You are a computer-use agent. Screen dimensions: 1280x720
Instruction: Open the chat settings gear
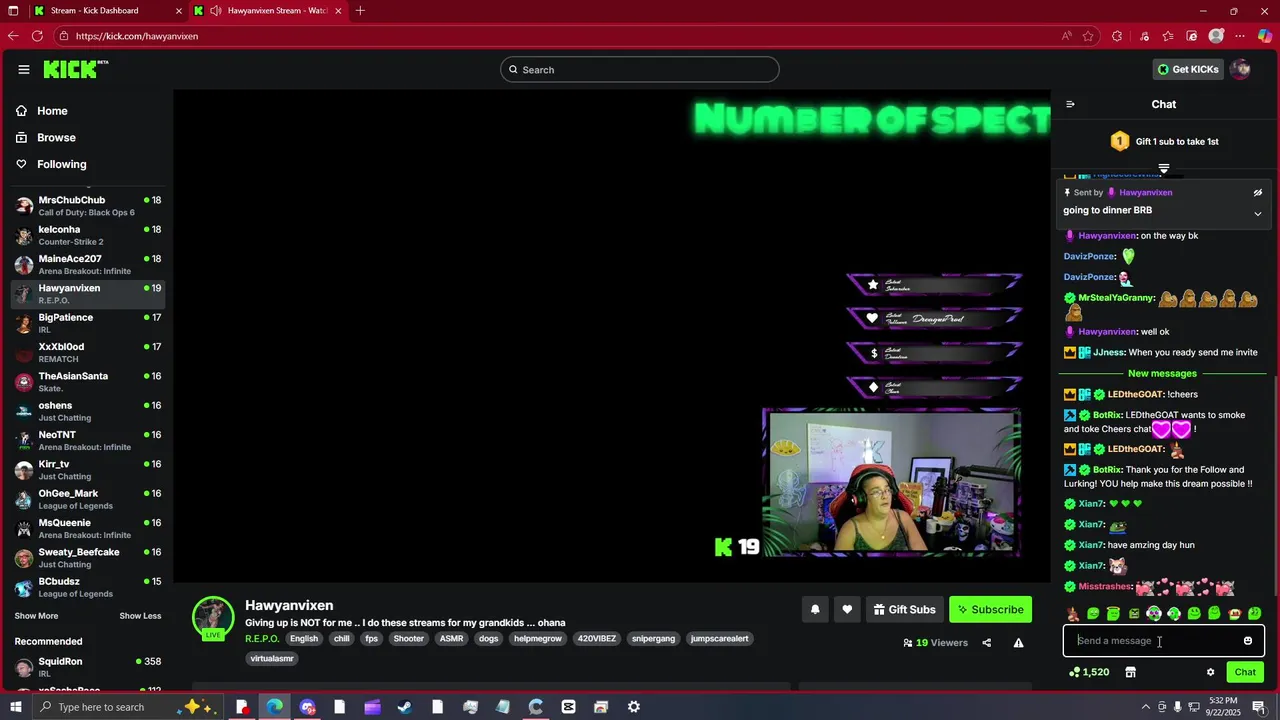[x=1210, y=672]
